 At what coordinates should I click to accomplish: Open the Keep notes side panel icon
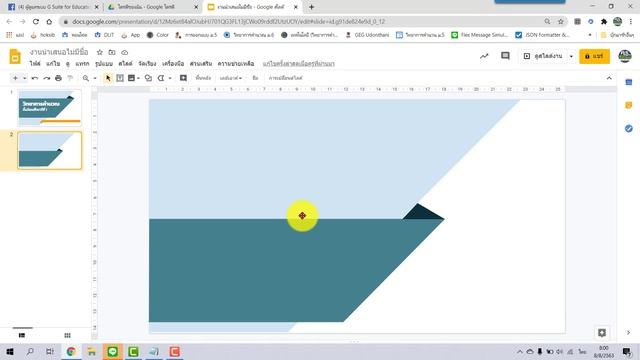pyautogui.click(x=629, y=105)
